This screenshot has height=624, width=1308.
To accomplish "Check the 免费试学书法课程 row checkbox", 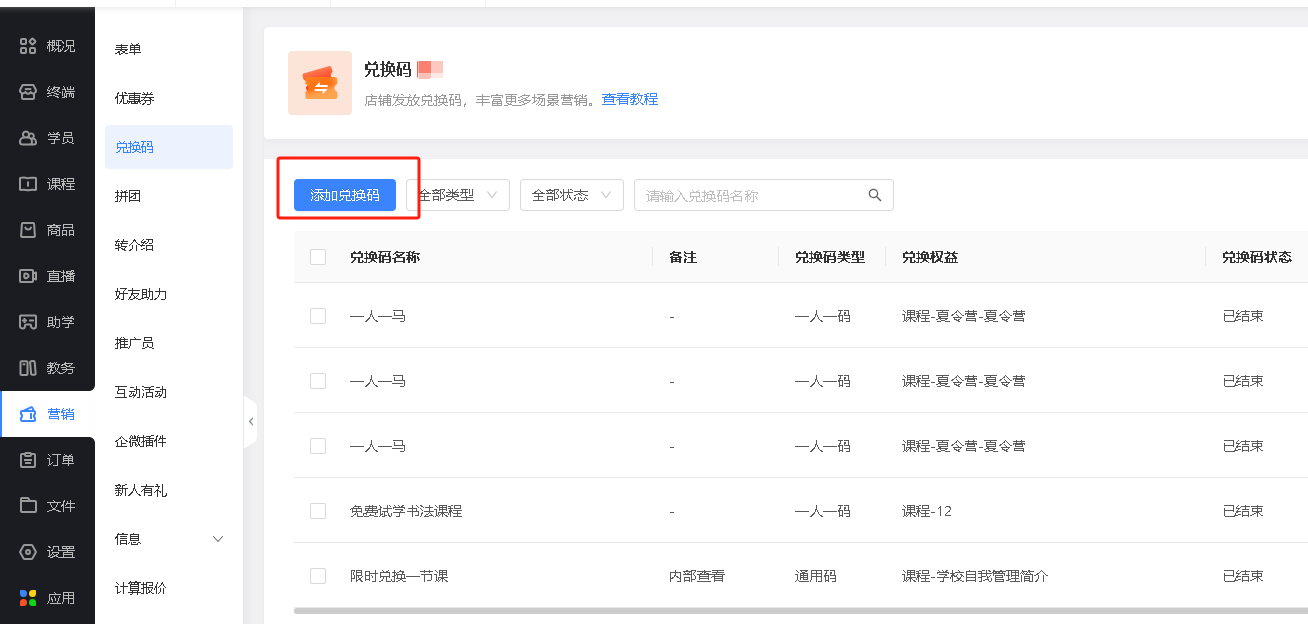I will [x=318, y=511].
